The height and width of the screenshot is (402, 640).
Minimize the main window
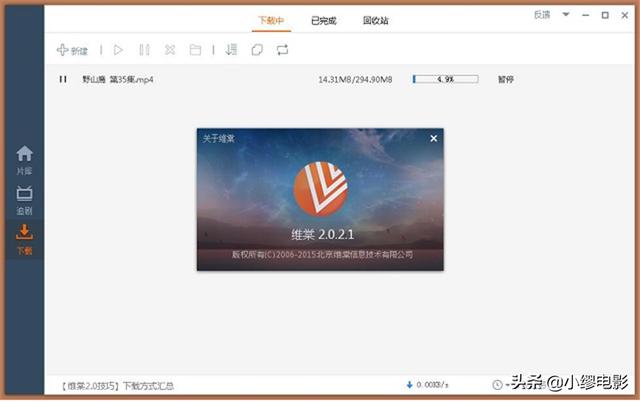(x=586, y=15)
